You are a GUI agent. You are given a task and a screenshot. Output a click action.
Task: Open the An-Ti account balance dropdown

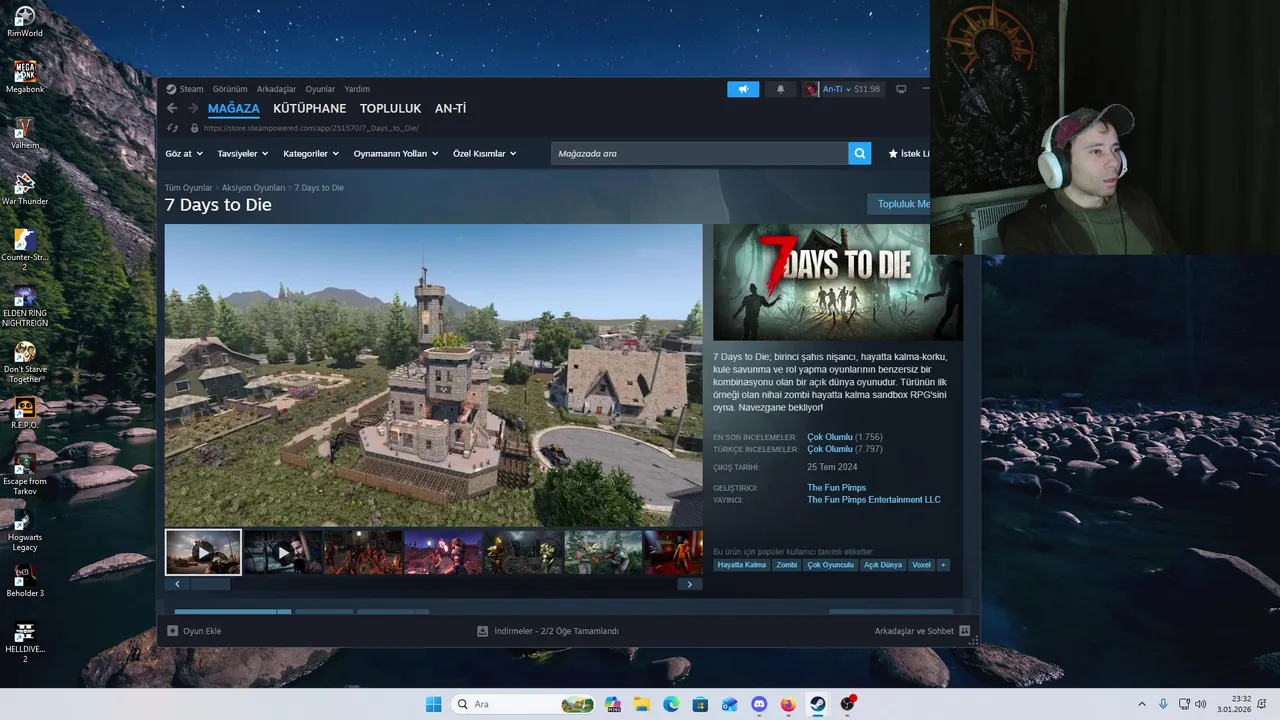[x=851, y=89]
